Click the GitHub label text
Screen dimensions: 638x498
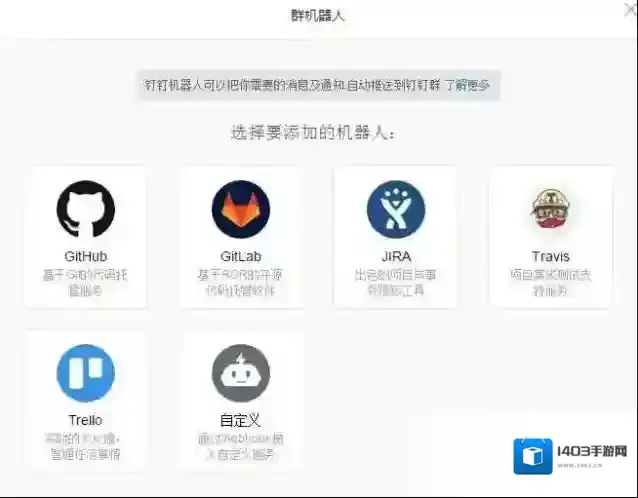(86, 256)
